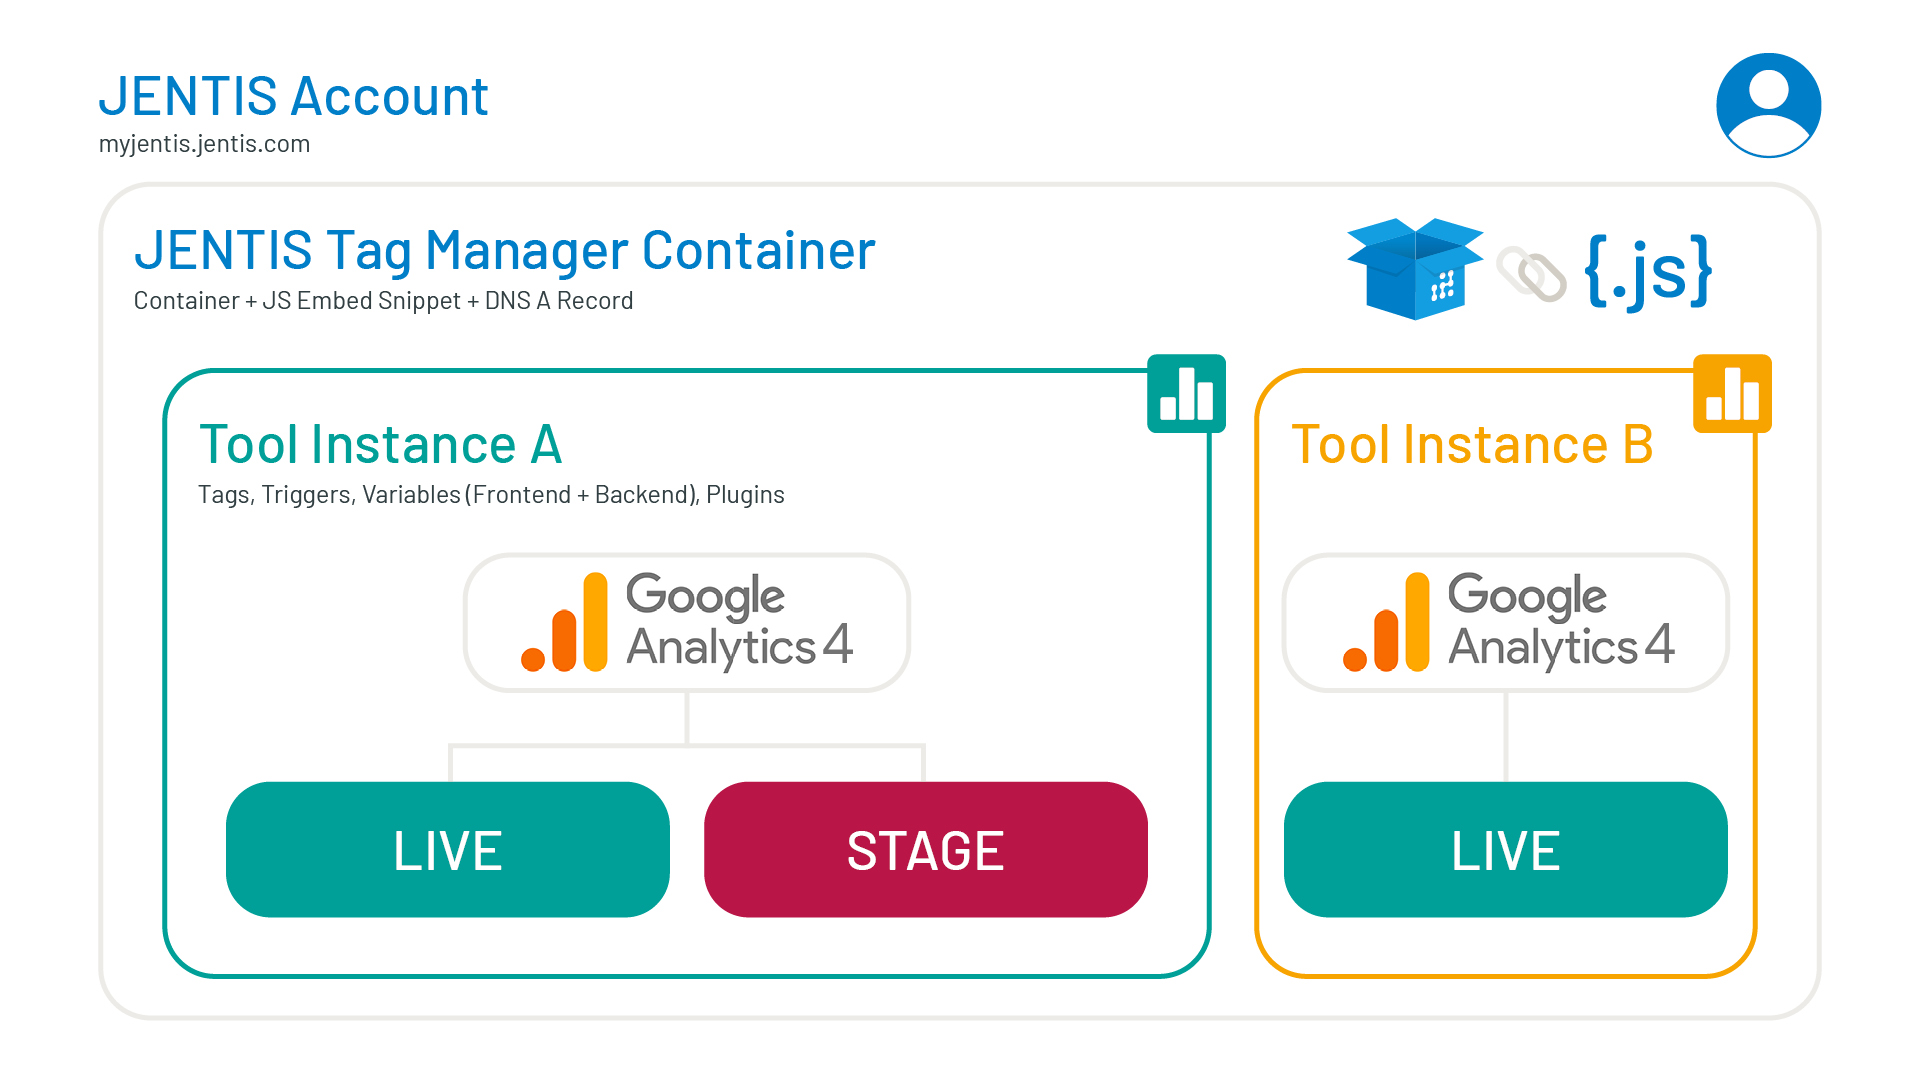Click the chain link icon
The width and height of the screenshot is (1920, 1080).
[x=1531, y=273]
